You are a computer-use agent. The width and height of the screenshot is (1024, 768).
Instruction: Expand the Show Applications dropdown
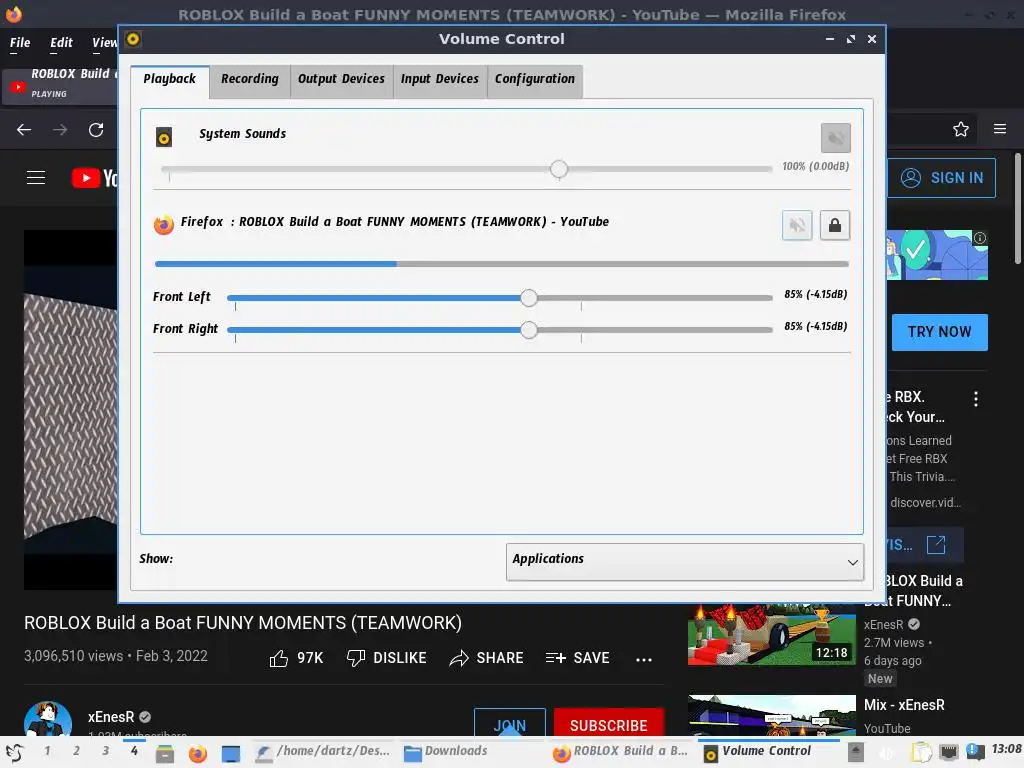click(x=684, y=562)
